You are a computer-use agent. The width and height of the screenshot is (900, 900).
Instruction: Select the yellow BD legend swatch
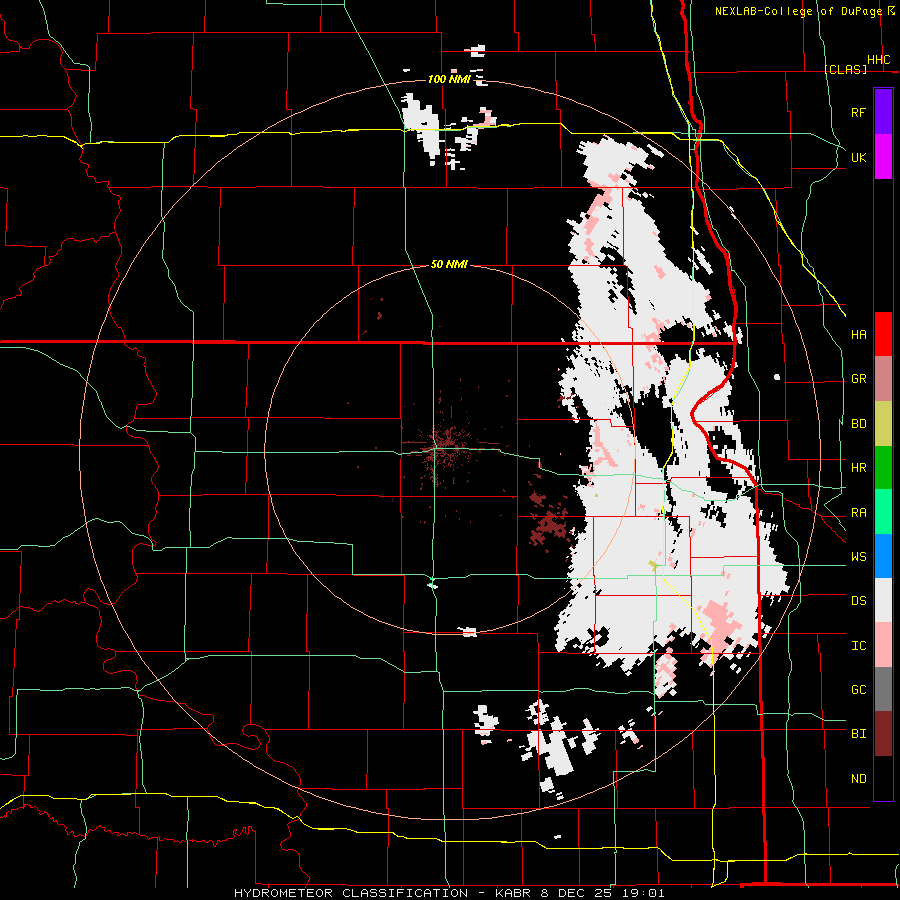[883, 424]
